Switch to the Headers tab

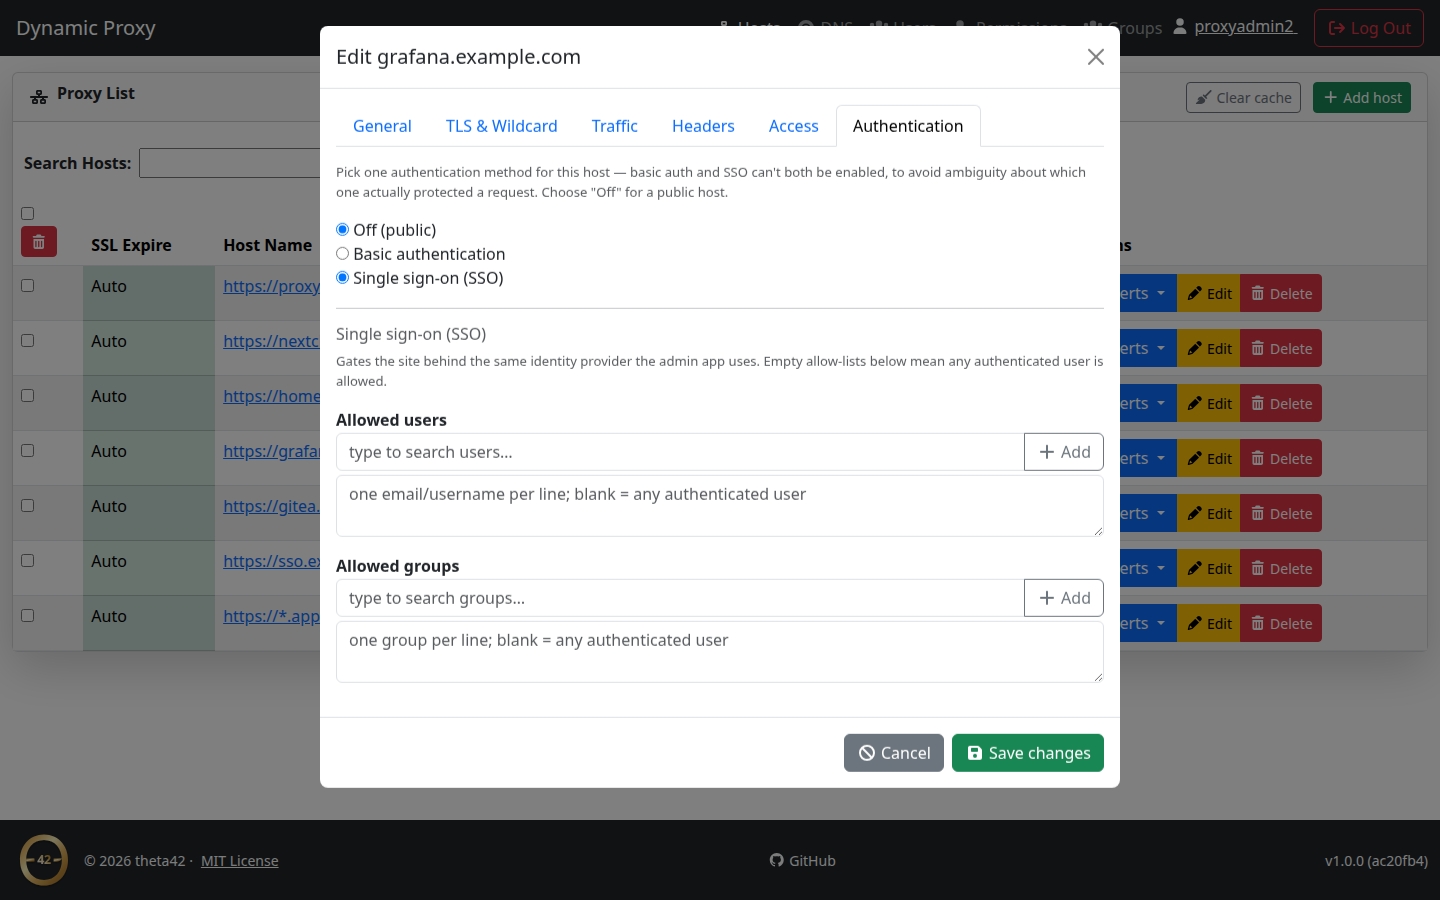click(703, 126)
